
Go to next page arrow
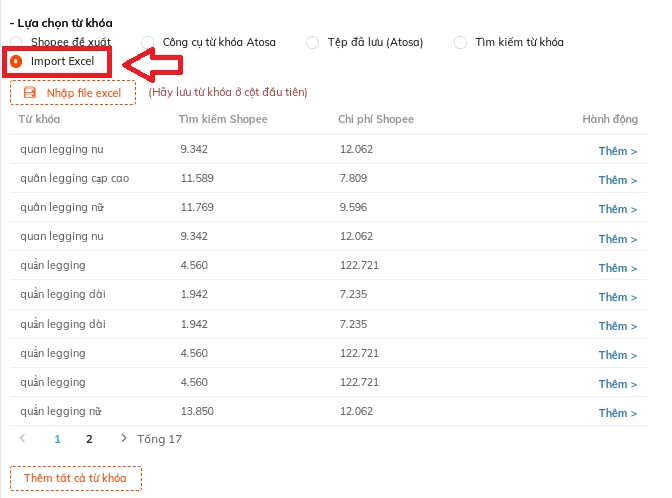click(x=123, y=438)
